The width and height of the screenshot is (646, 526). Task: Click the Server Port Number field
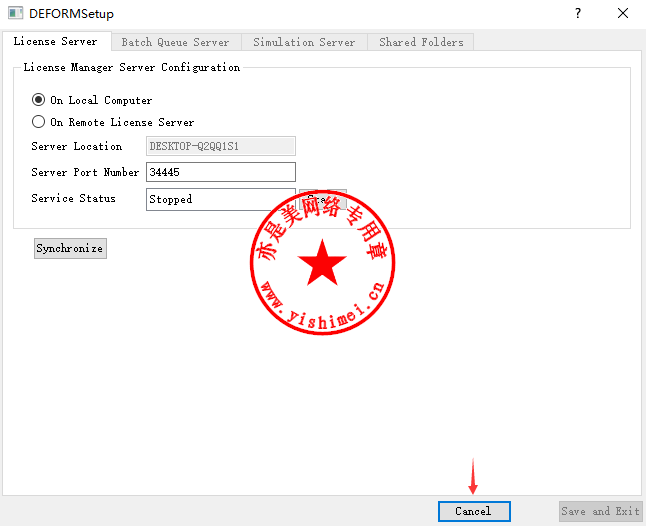point(221,172)
